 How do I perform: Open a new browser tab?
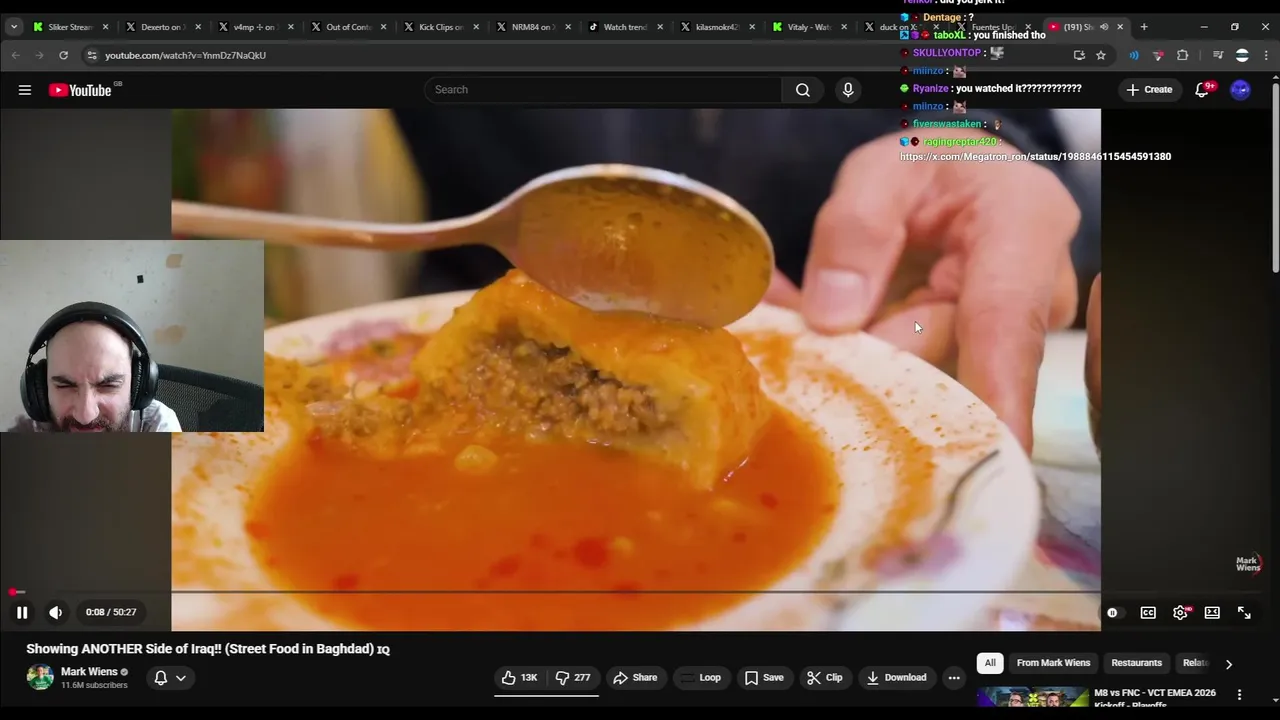[1144, 27]
